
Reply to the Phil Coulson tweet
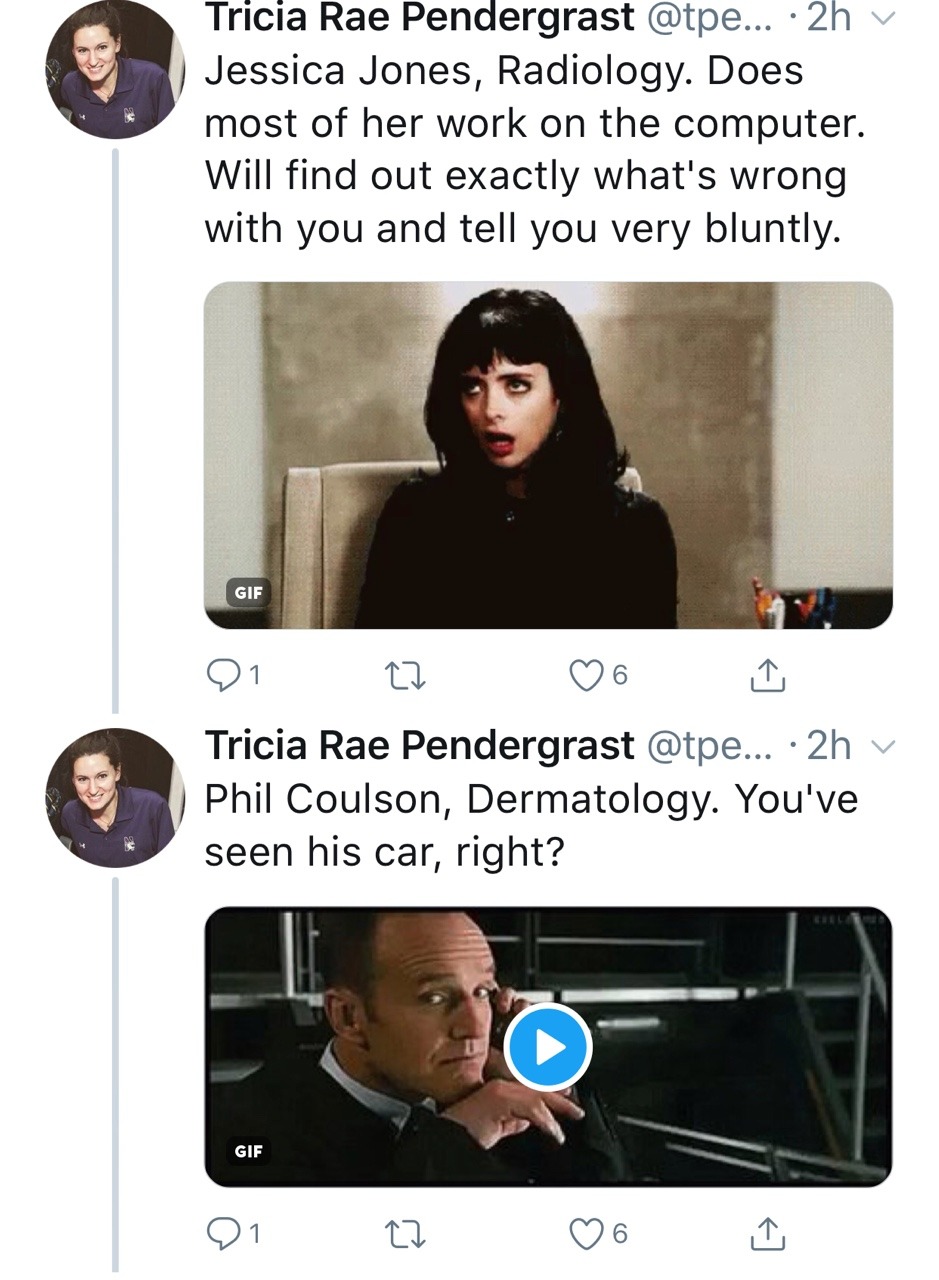click(221, 1235)
